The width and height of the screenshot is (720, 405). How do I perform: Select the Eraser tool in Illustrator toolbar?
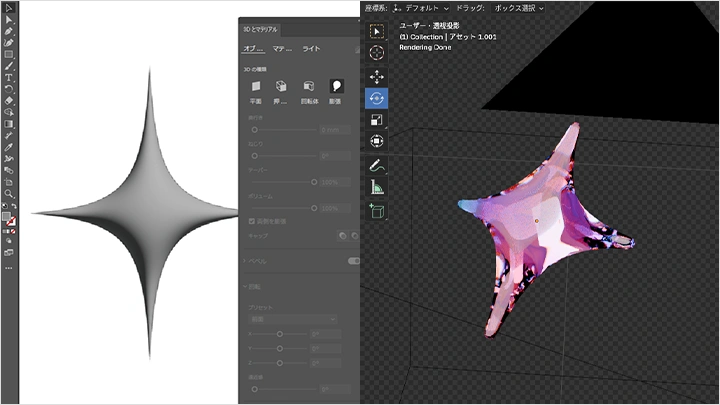point(9,101)
